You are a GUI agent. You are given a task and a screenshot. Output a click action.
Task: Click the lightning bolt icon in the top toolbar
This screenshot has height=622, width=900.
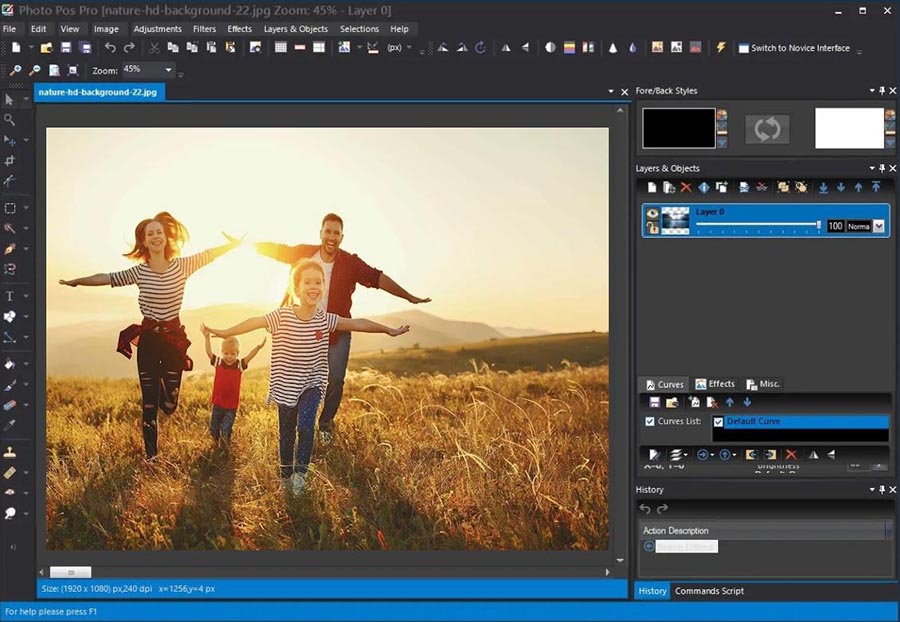click(720, 48)
